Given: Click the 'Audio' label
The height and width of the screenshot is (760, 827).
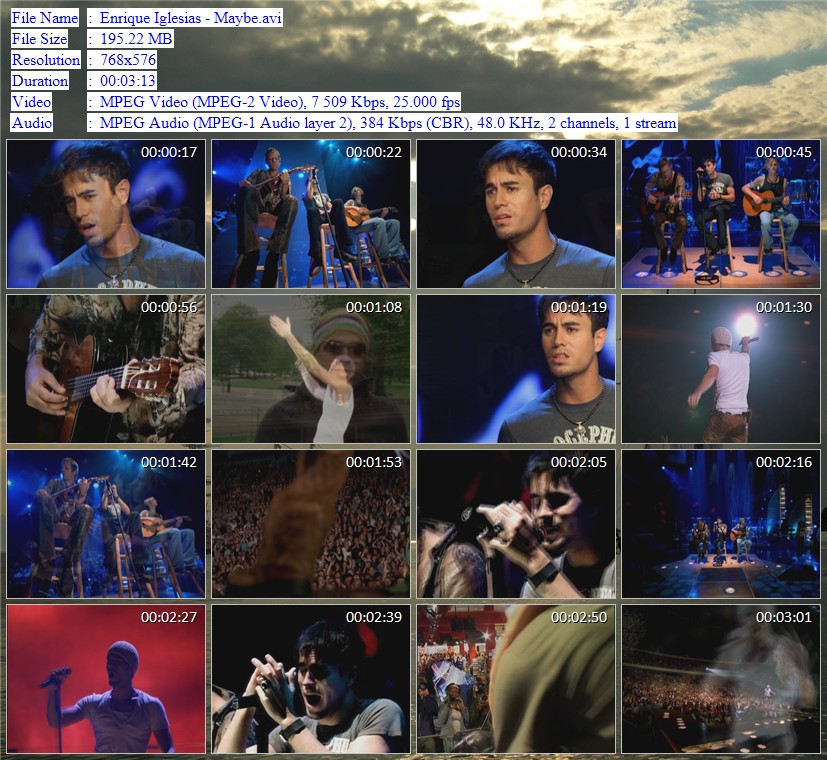Looking at the screenshot, I should (x=32, y=123).
